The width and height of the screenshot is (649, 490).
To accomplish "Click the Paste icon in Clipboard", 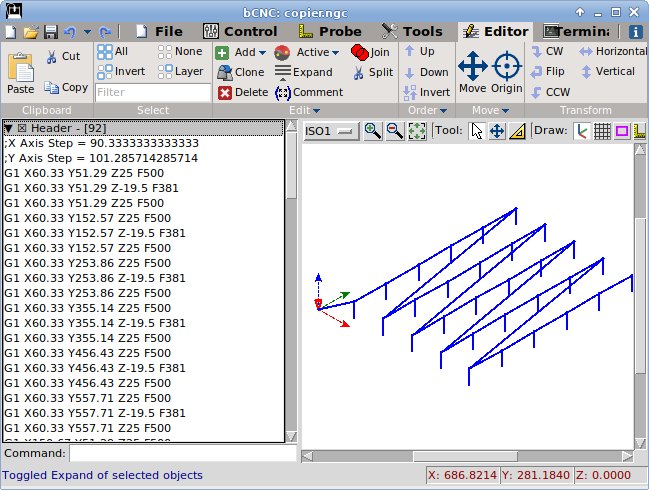I will (x=20, y=72).
